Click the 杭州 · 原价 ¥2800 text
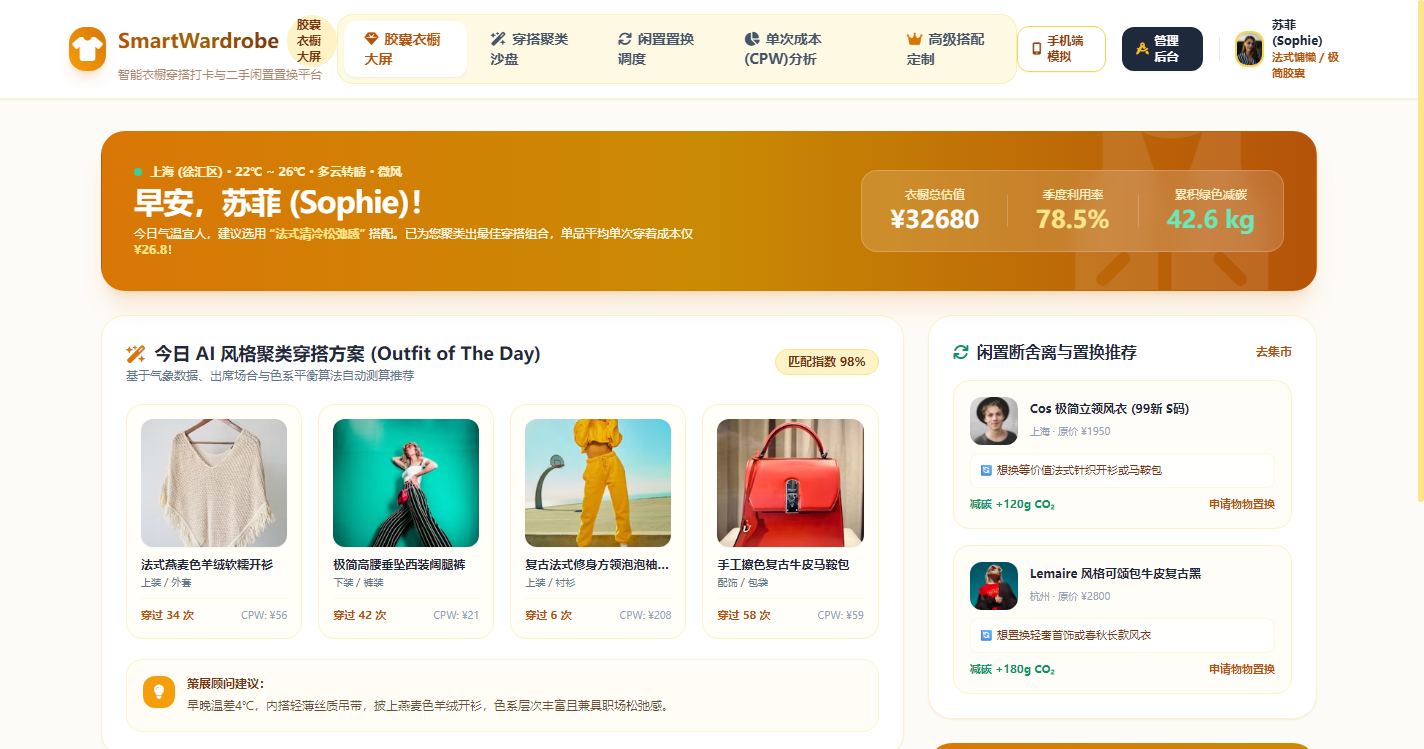 pos(1070,596)
